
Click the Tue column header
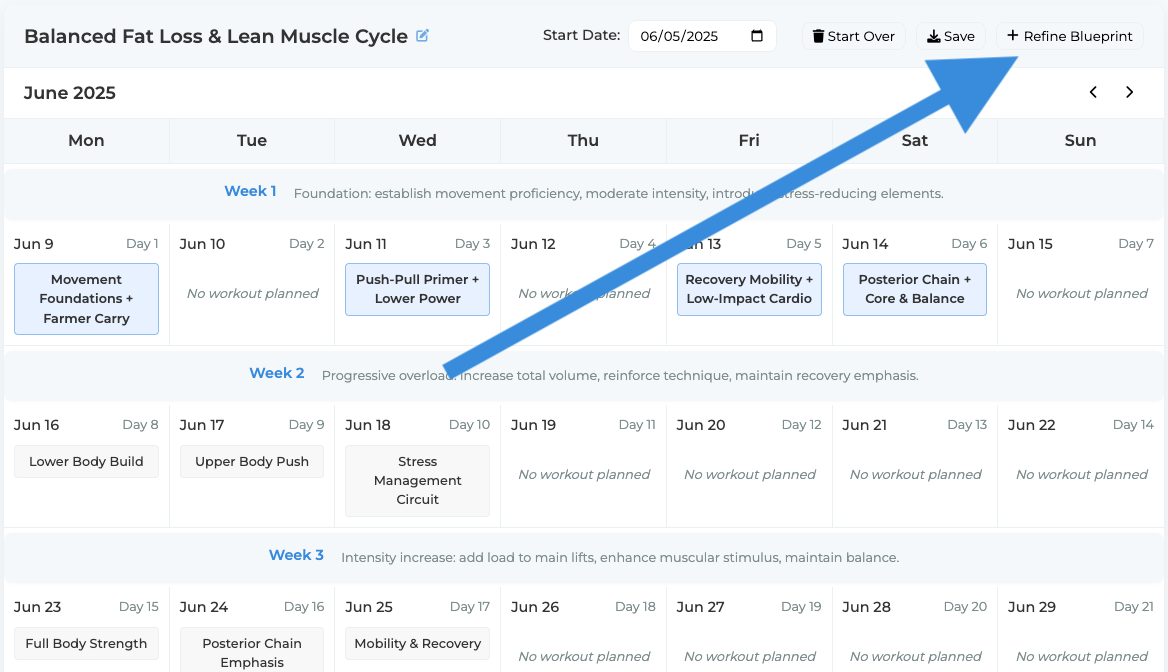pos(252,140)
